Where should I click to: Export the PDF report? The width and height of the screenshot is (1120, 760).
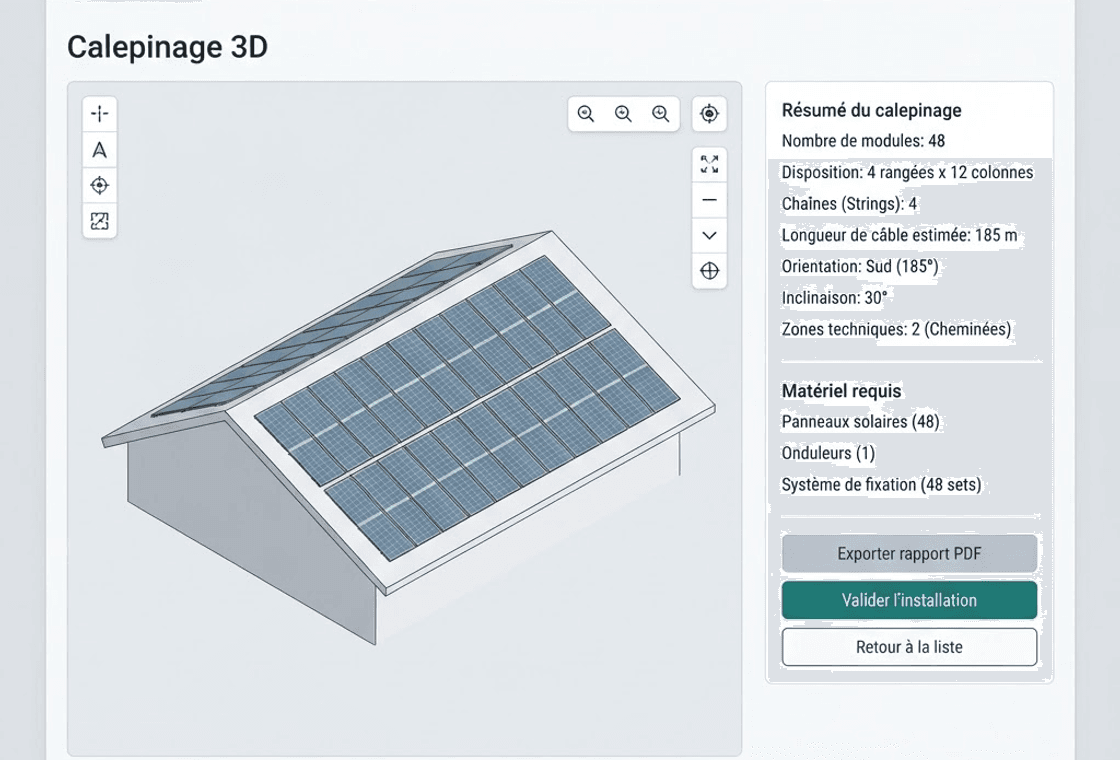coord(909,554)
